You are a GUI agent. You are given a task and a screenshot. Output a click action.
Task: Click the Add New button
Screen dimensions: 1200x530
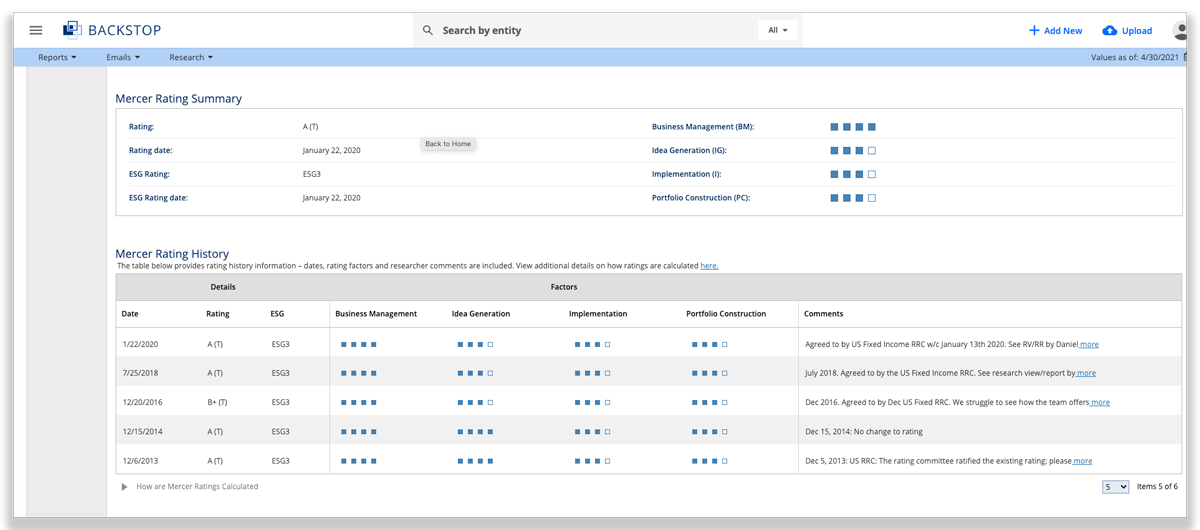point(1055,31)
